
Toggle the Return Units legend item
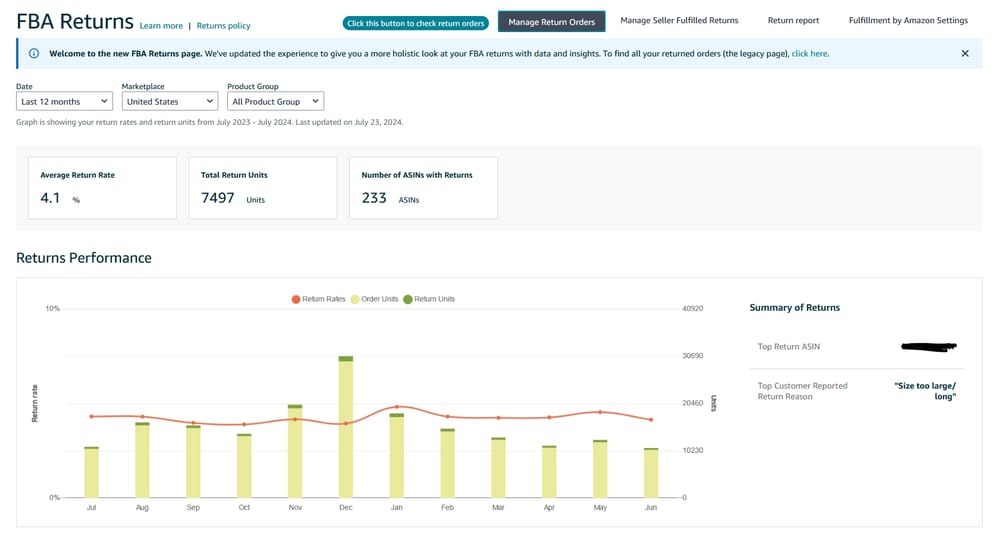point(429,299)
